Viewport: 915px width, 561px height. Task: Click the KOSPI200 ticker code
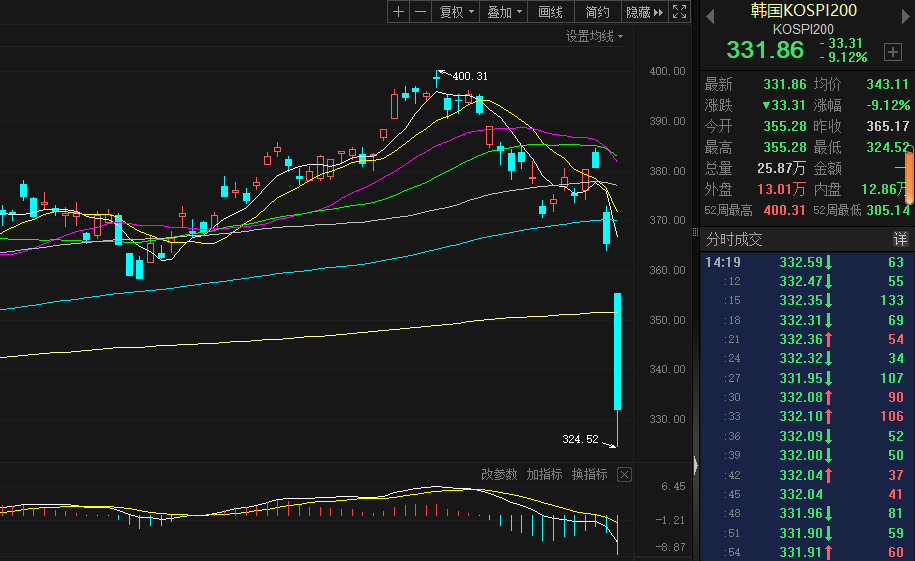(803, 29)
